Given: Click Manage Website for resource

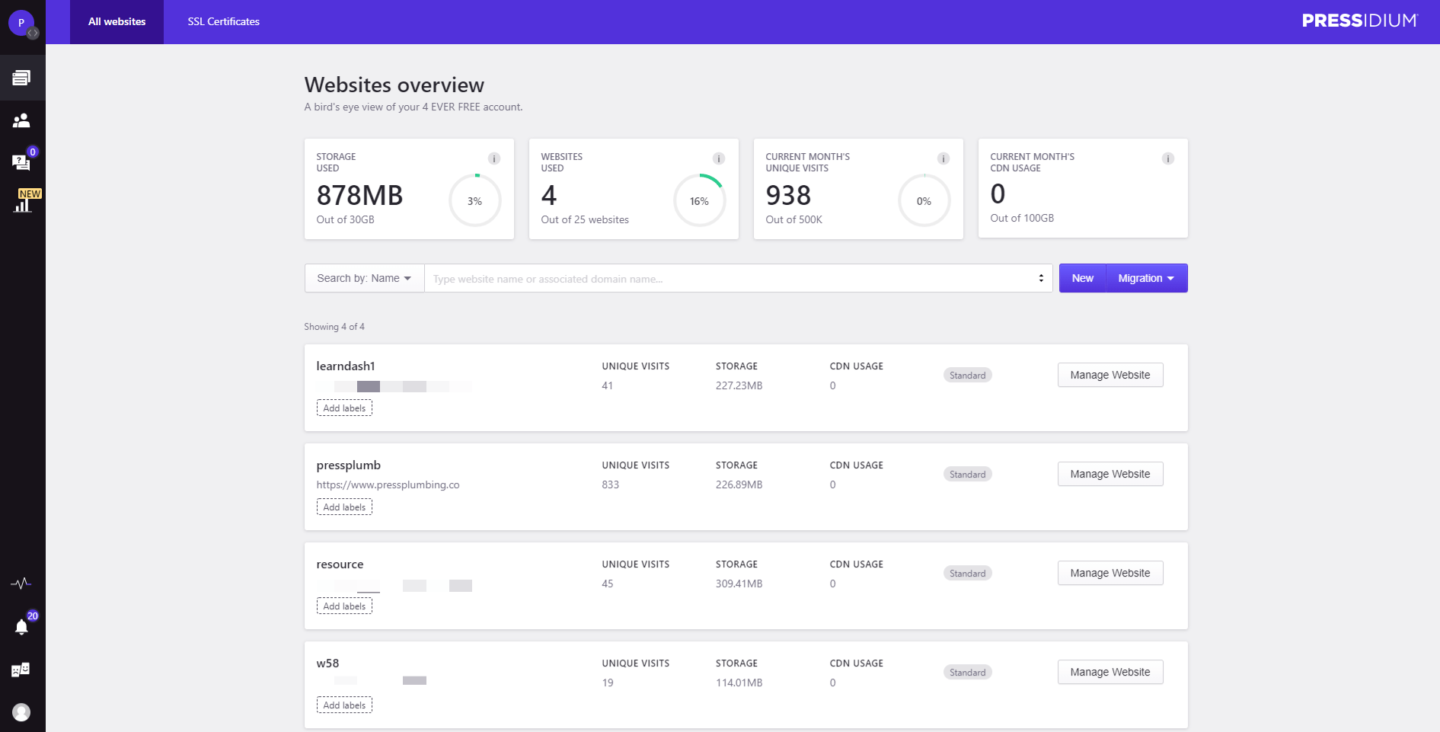Looking at the screenshot, I should coord(1110,573).
